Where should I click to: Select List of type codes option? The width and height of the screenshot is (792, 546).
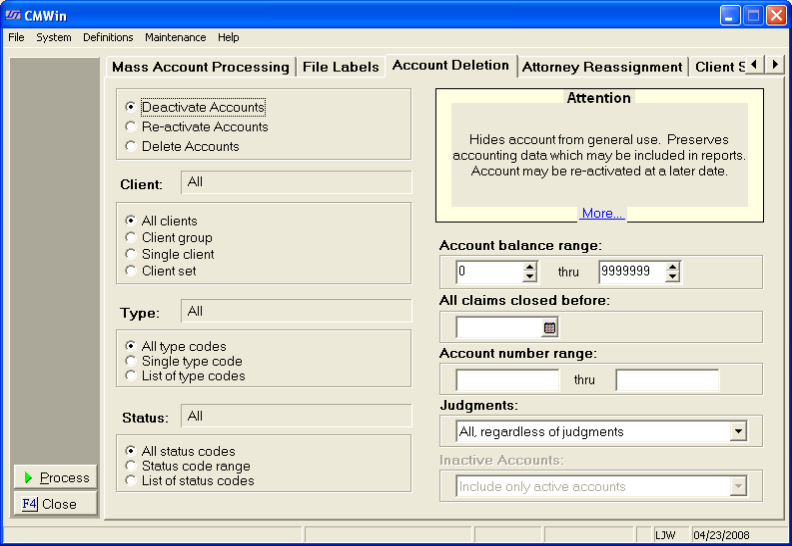130,376
